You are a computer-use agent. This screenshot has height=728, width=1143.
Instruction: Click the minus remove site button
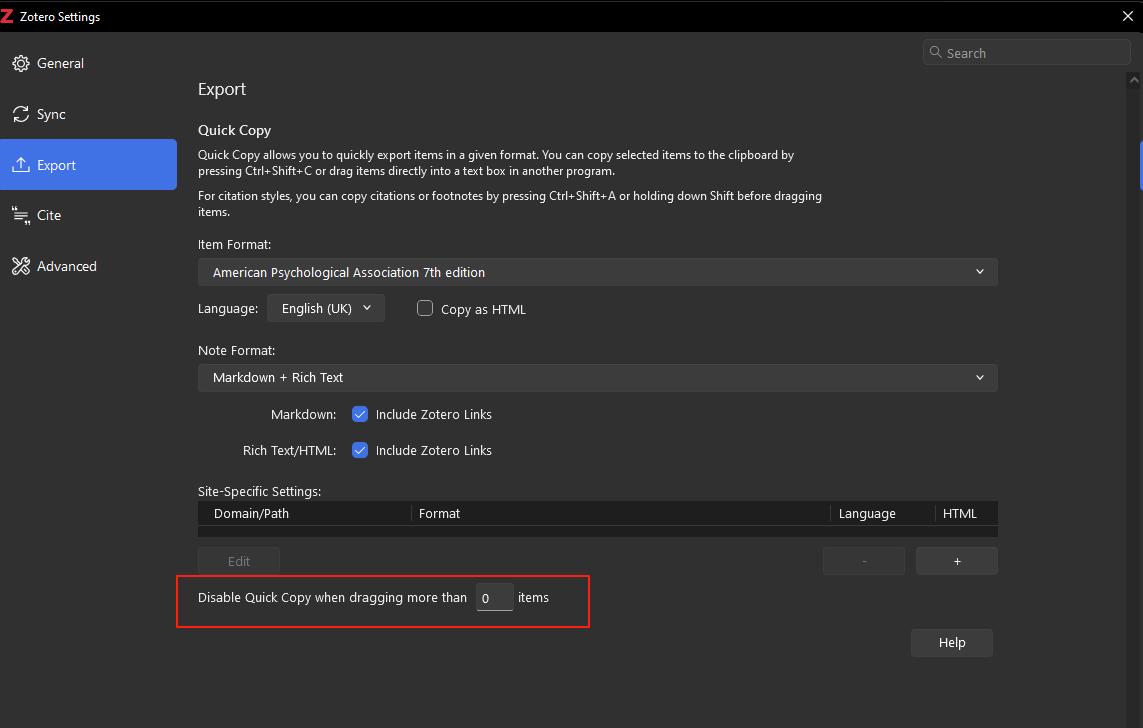coord(864,561)
